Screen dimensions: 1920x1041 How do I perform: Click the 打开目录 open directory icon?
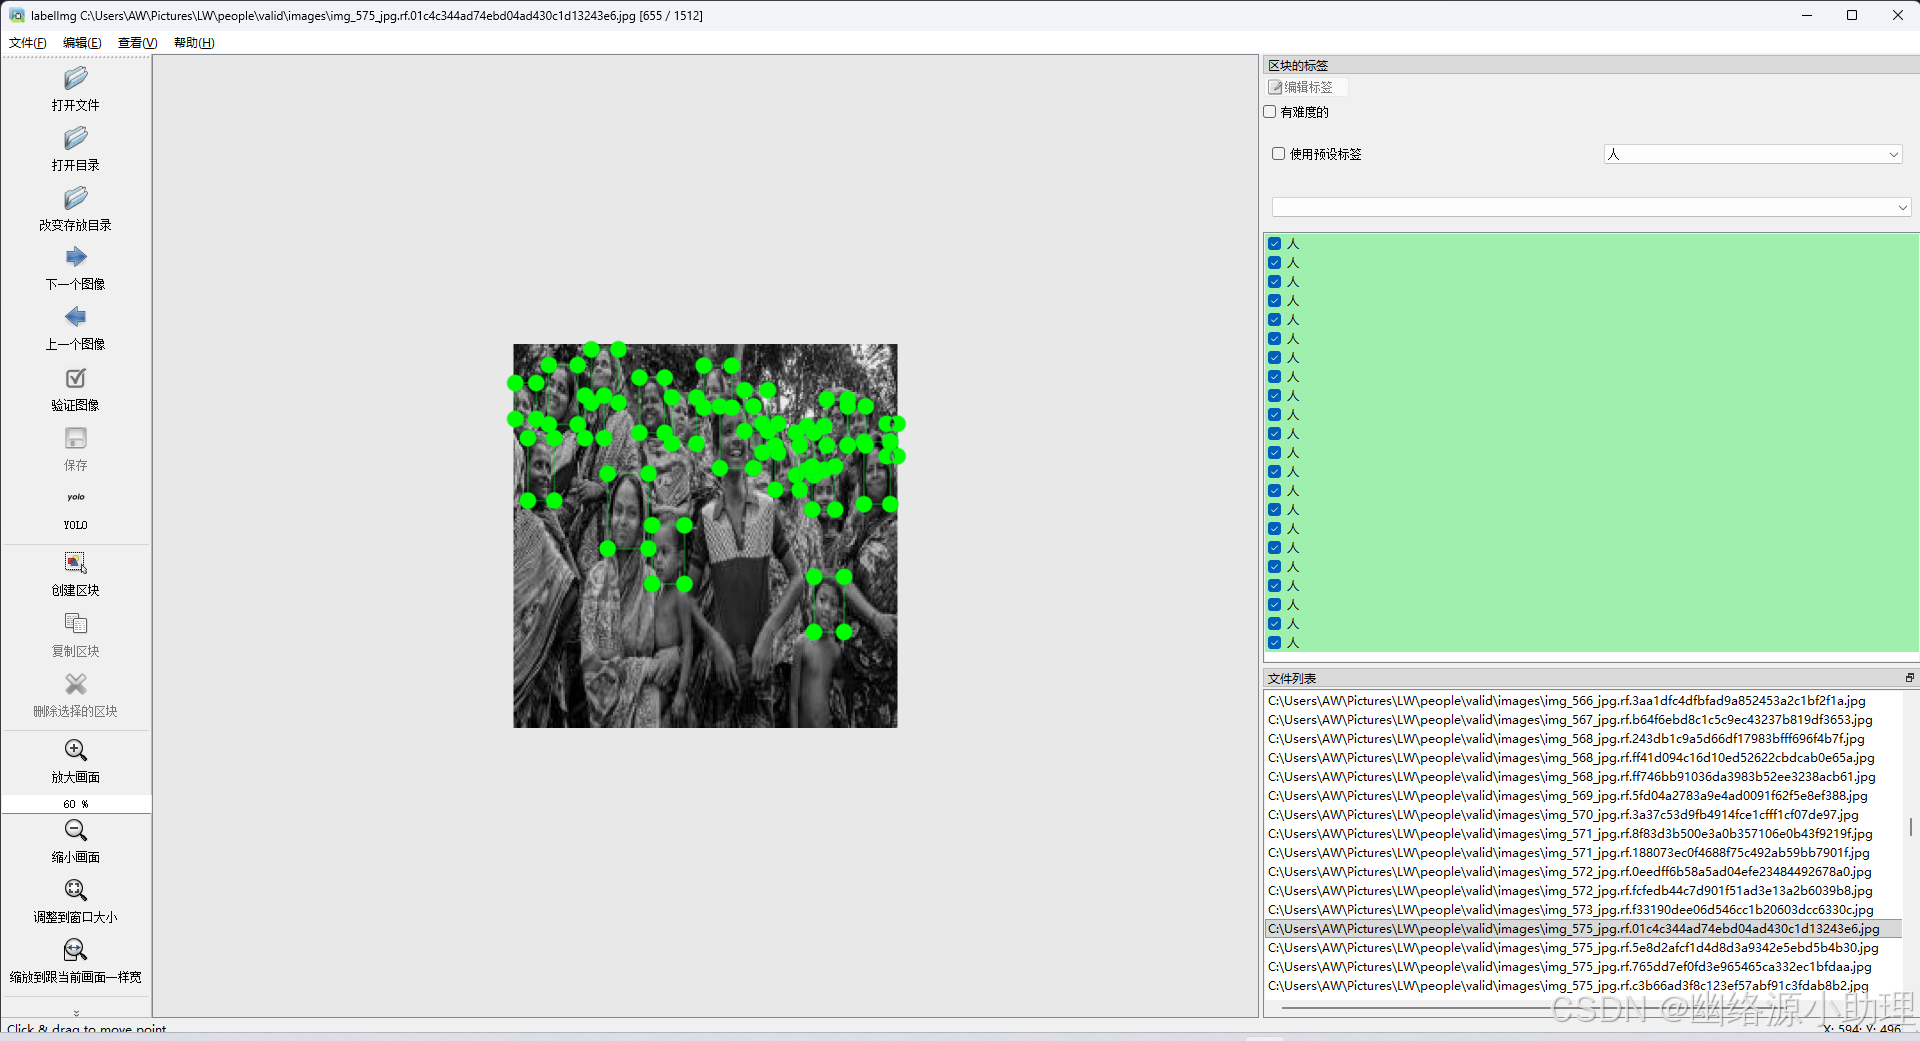pos(76,138)
